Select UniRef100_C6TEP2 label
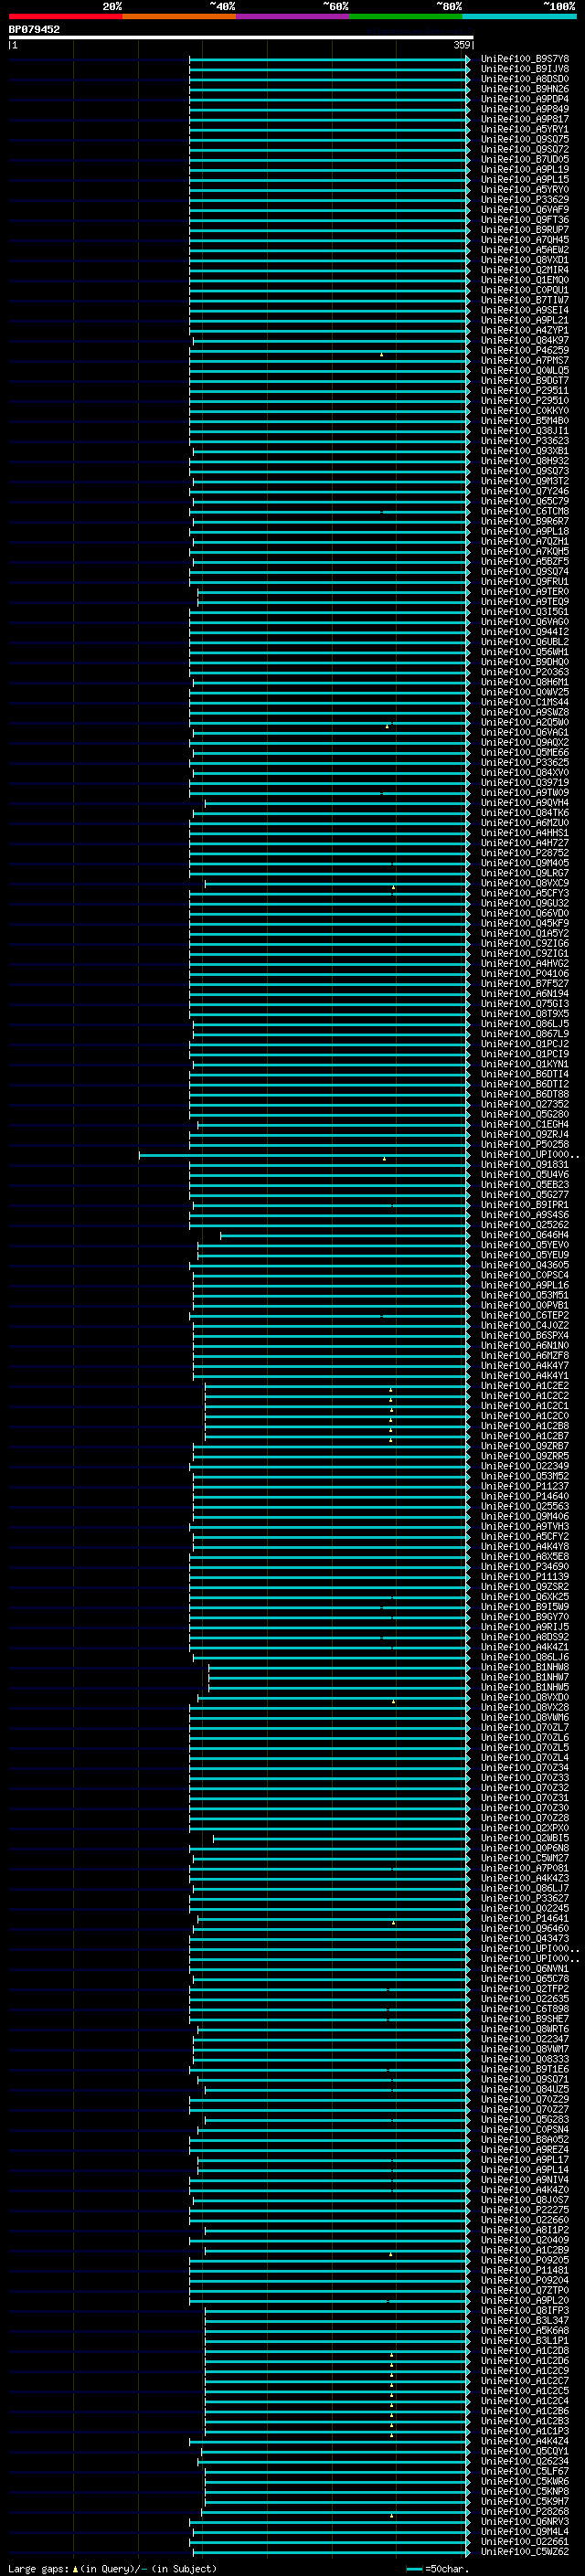This screenshot has height=2576, width=585. click(x=525, y=1315)
